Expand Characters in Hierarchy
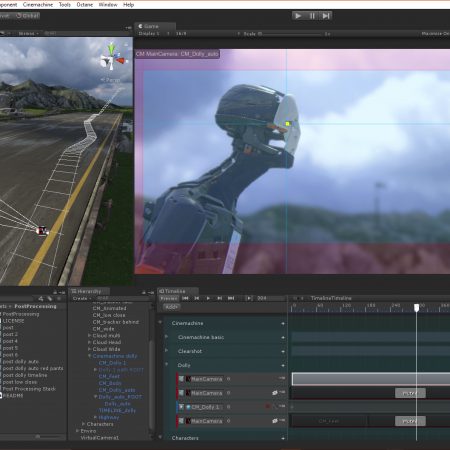 pyautogui.click(x=83, y=424)
